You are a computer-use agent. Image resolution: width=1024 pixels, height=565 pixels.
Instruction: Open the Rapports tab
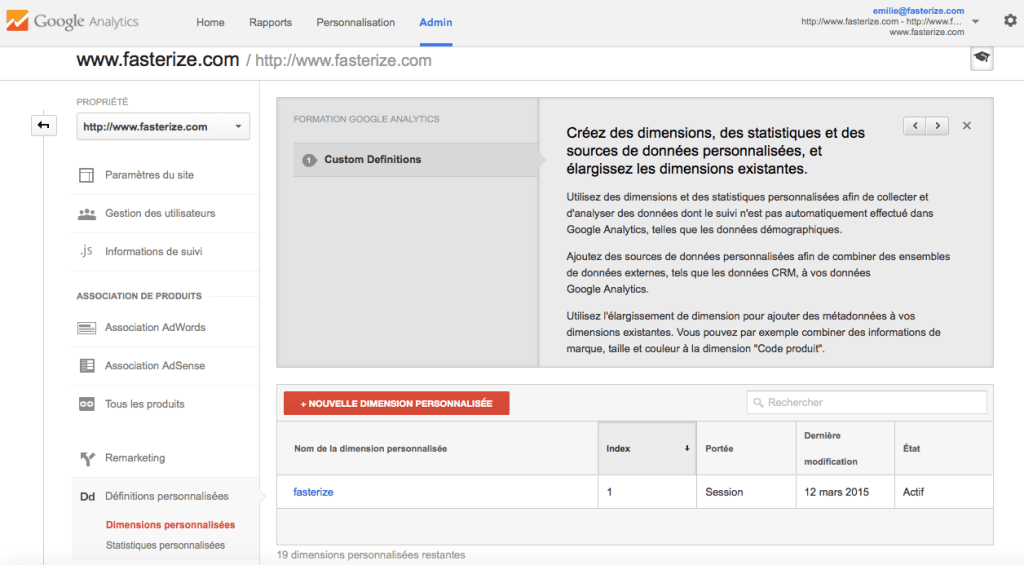click(270, 22)
